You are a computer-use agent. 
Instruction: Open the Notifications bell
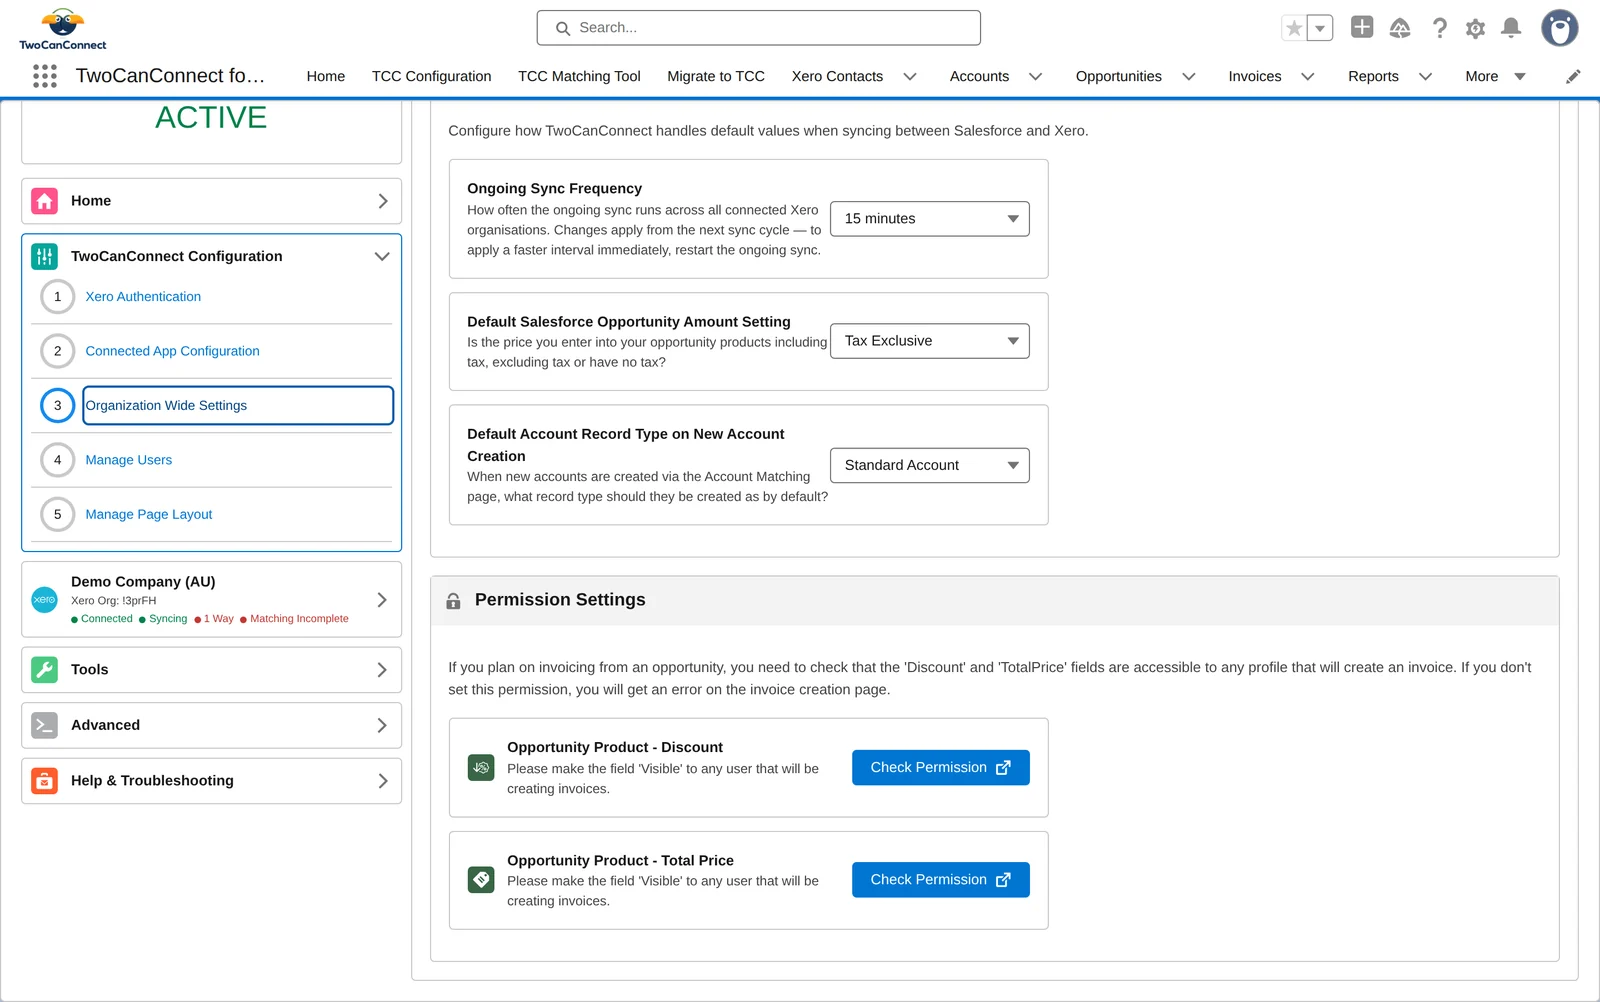point(1511,28)
